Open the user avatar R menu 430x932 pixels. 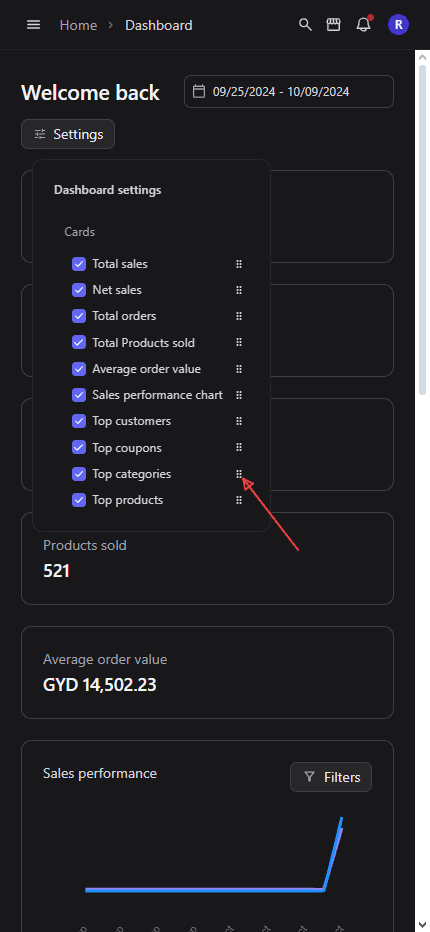[398, 25]
